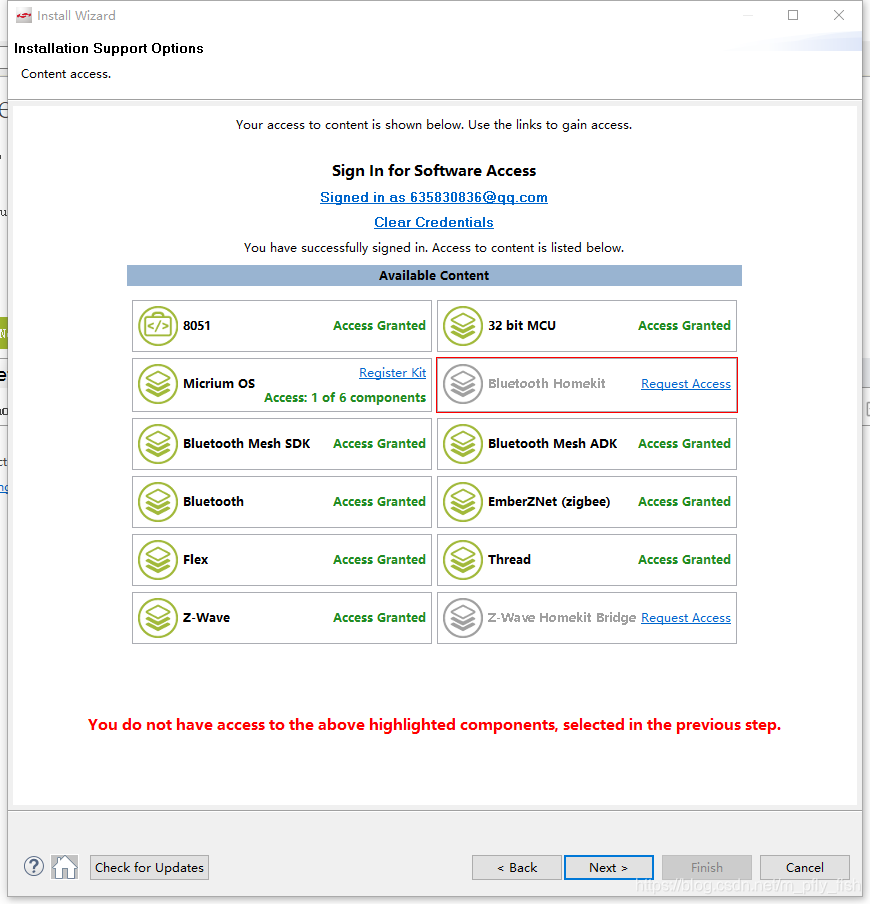
Task: Click the Bluetooth Mesh SDK icon
Action: (x=158, y=444)
